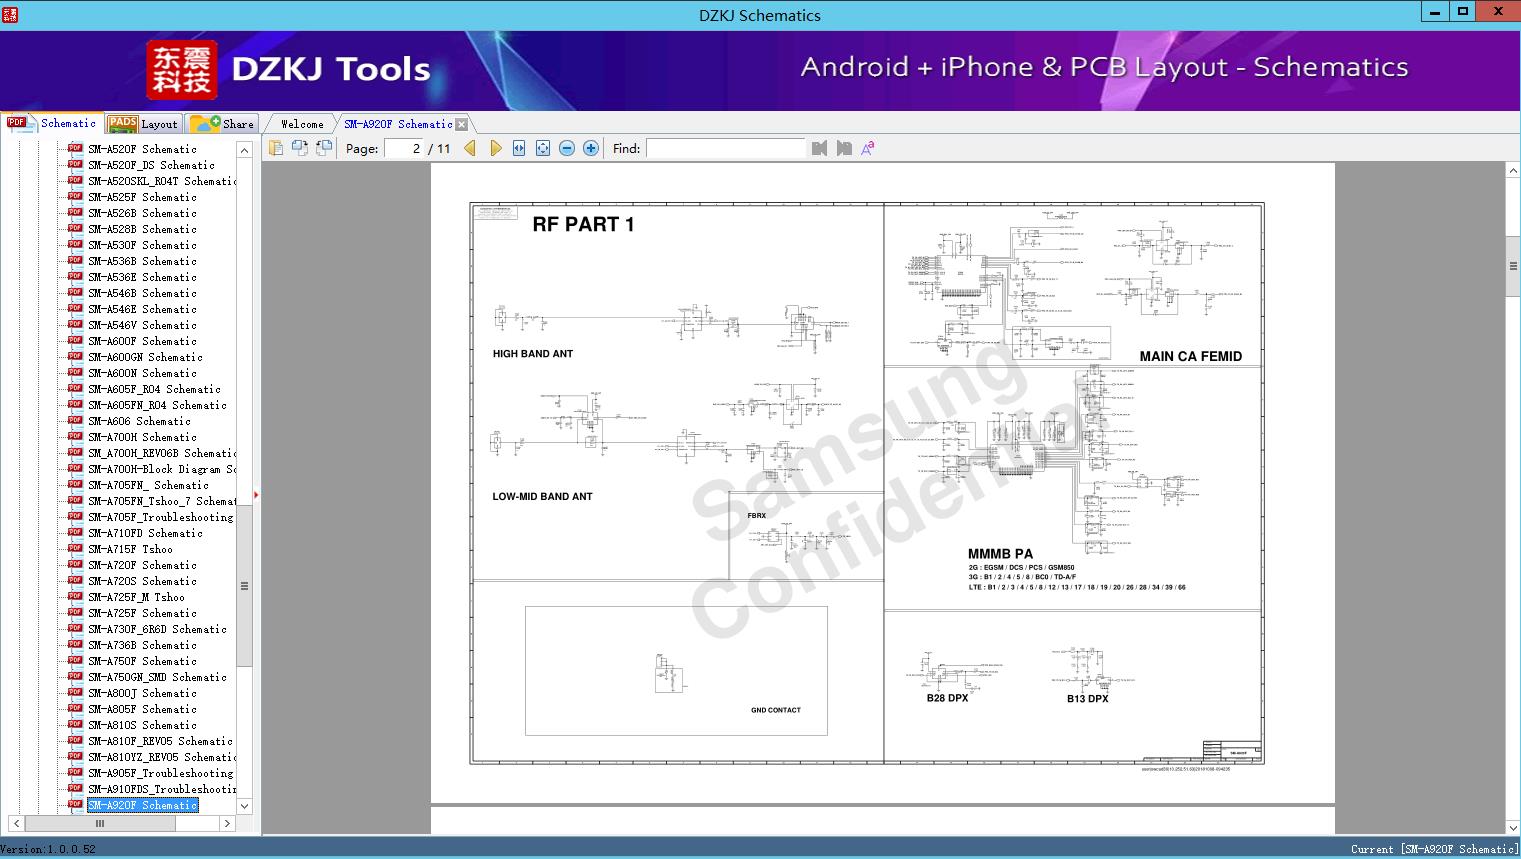Click the page number input field

coord(404,148)
